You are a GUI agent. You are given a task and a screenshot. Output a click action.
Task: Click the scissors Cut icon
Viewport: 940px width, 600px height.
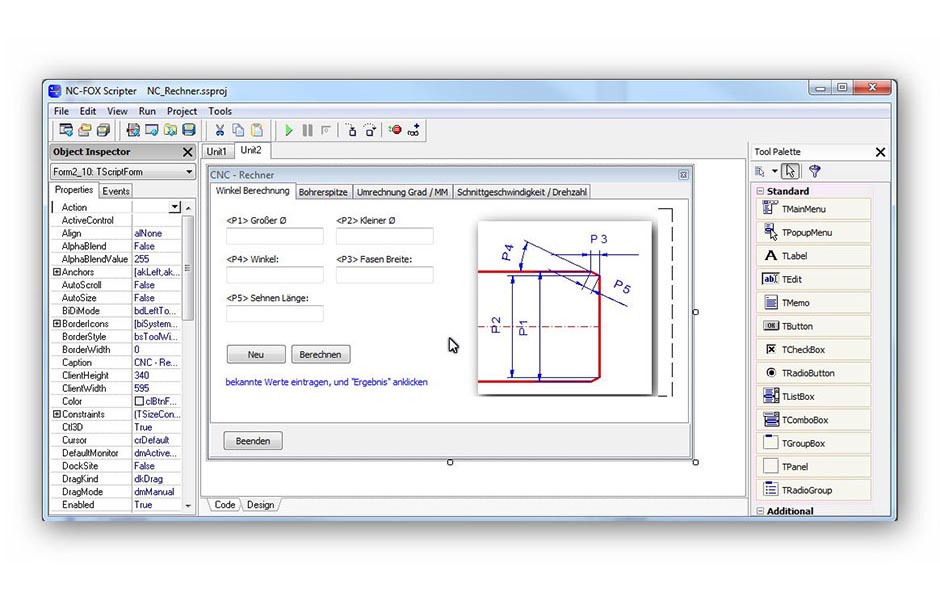pos(220,130)
